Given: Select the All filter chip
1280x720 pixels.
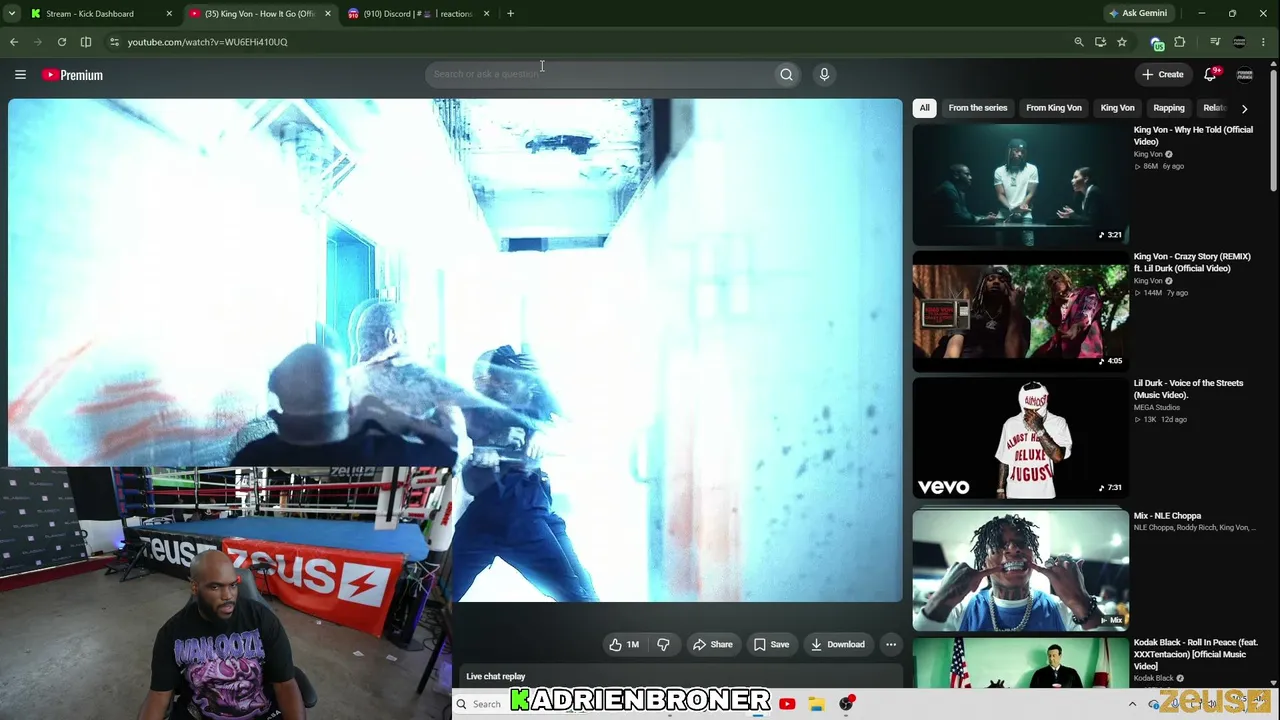Looking at the screenshot, I should pyautogui.click(x=925, y=108).
